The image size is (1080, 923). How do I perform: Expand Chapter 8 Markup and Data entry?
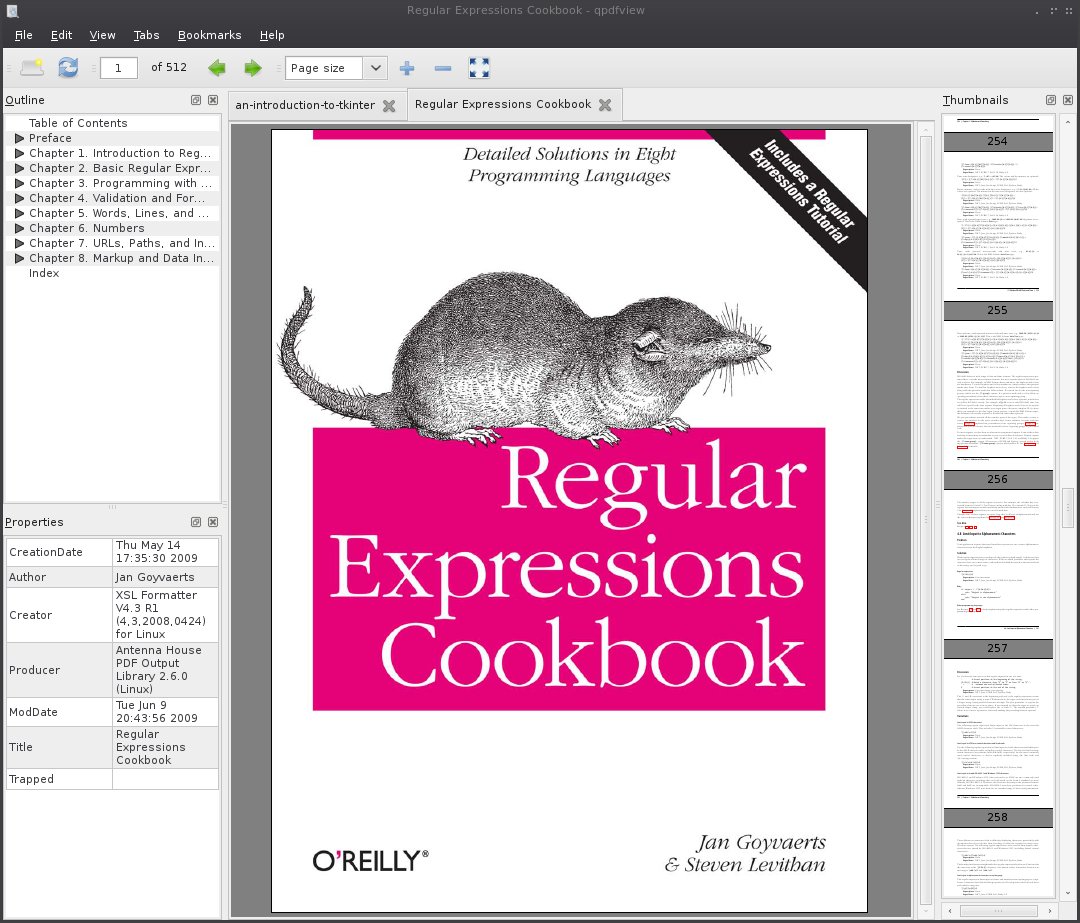19,258
